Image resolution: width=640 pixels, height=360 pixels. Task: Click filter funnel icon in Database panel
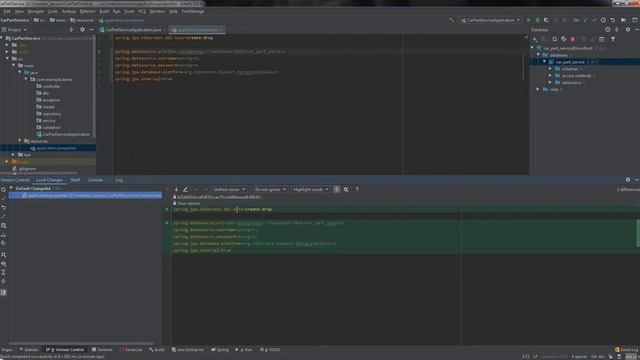[613, 39]
